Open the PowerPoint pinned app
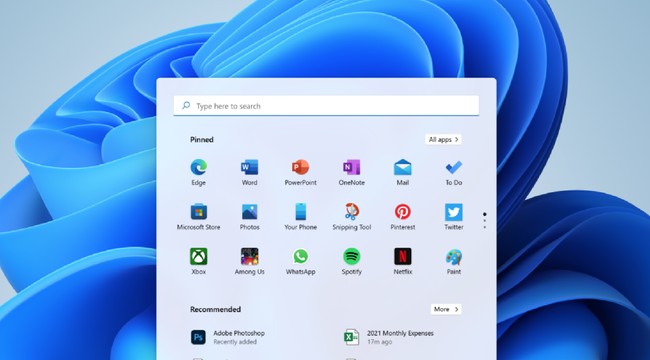Image resolution: width=650 pixels, height=360 pixels. (x=301, y=168)
